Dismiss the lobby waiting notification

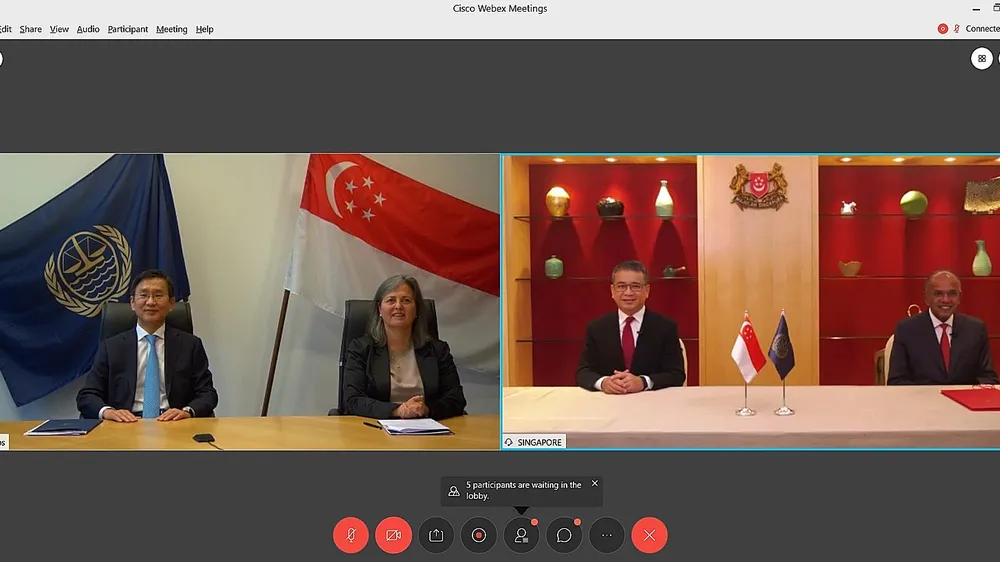pos(595,484)
